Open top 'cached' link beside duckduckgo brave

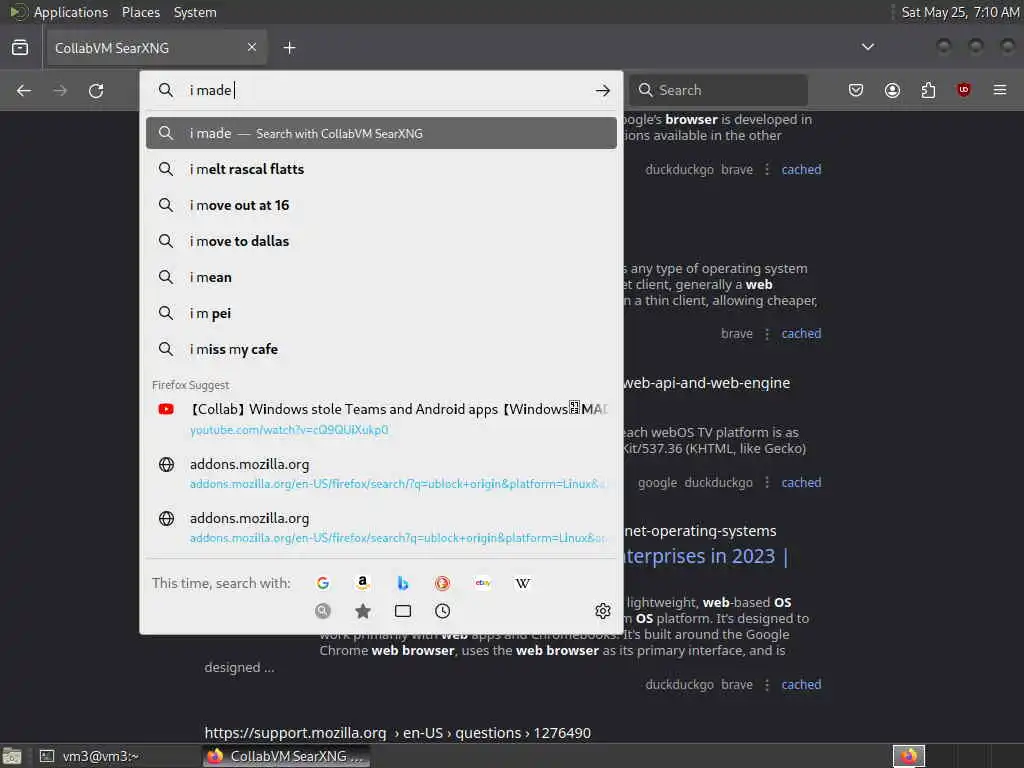click(801, 169)
